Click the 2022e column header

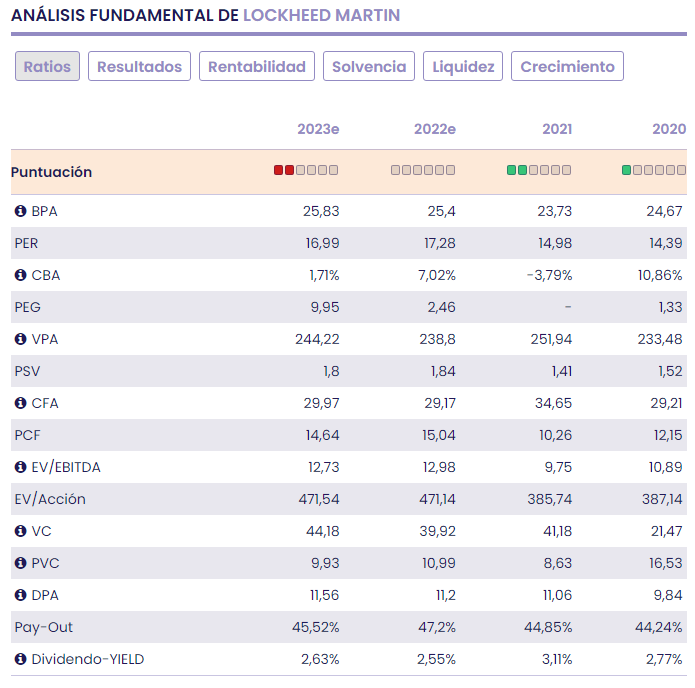434,129
